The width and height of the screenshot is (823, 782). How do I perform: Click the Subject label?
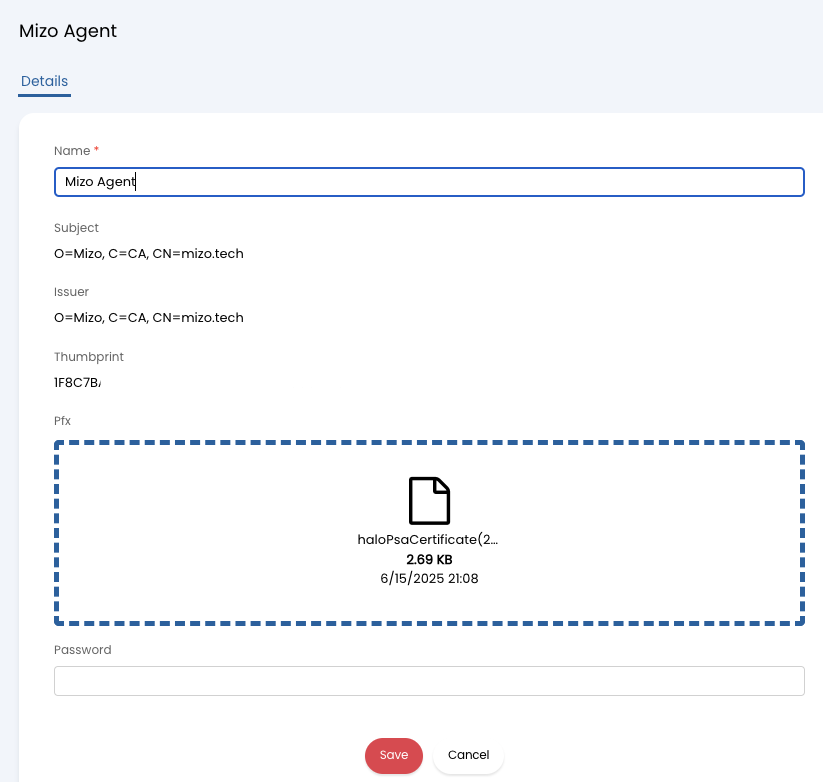76,228
